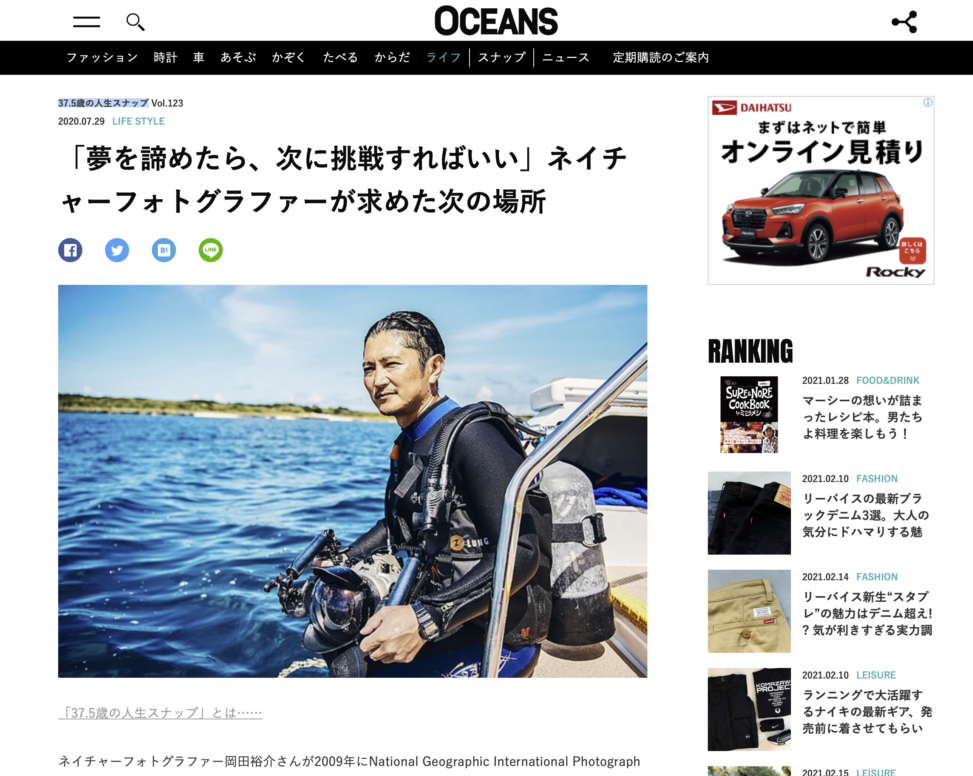Share article on Facebook

[x=70, y=250]
